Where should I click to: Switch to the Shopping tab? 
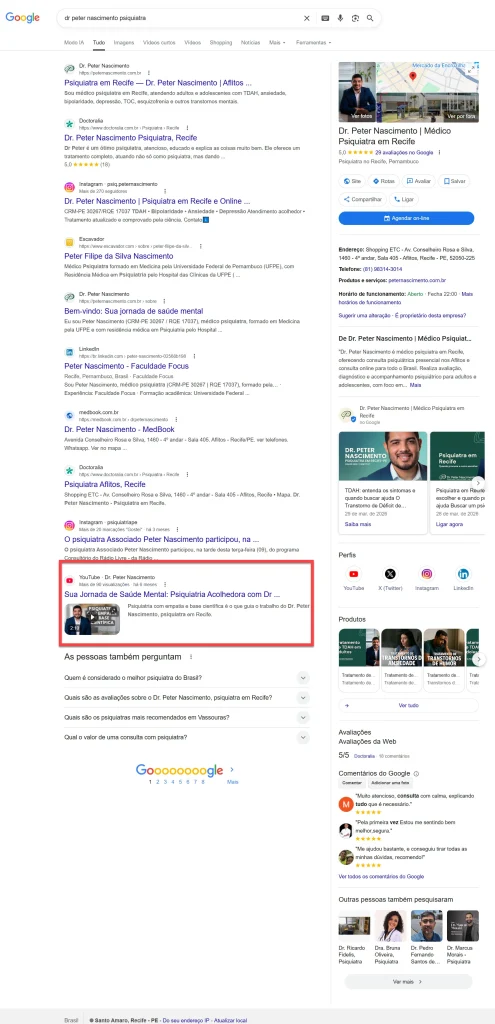pos(221,42)
